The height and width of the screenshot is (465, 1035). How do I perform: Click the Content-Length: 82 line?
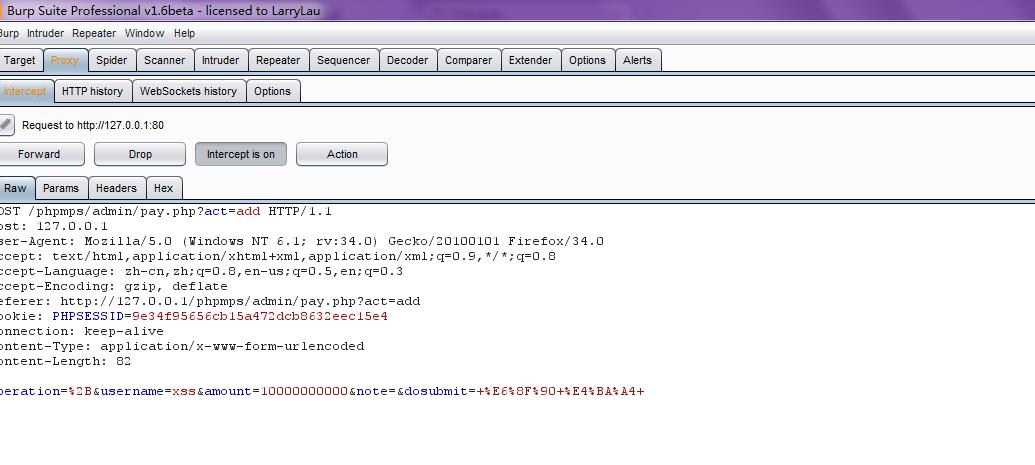point(65,361)
